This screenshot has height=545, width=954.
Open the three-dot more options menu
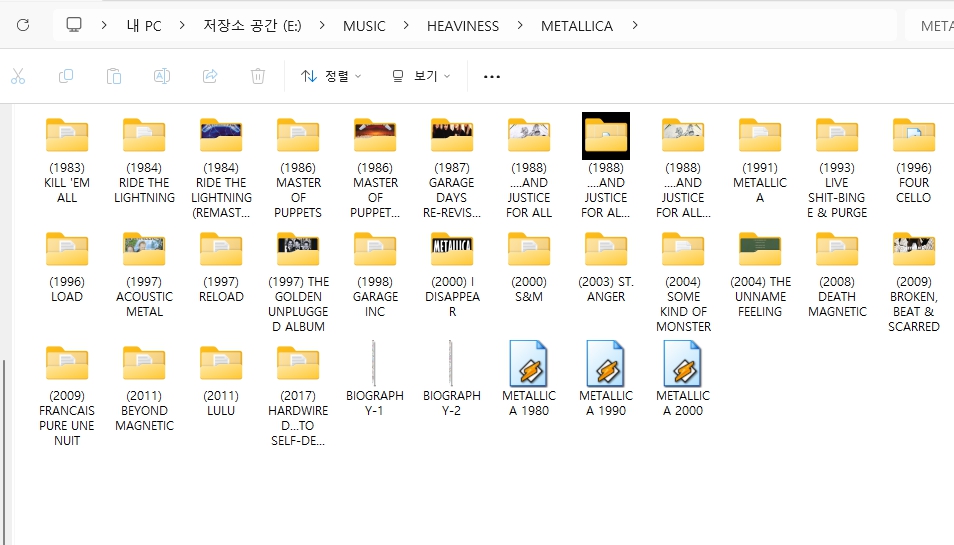492,77
